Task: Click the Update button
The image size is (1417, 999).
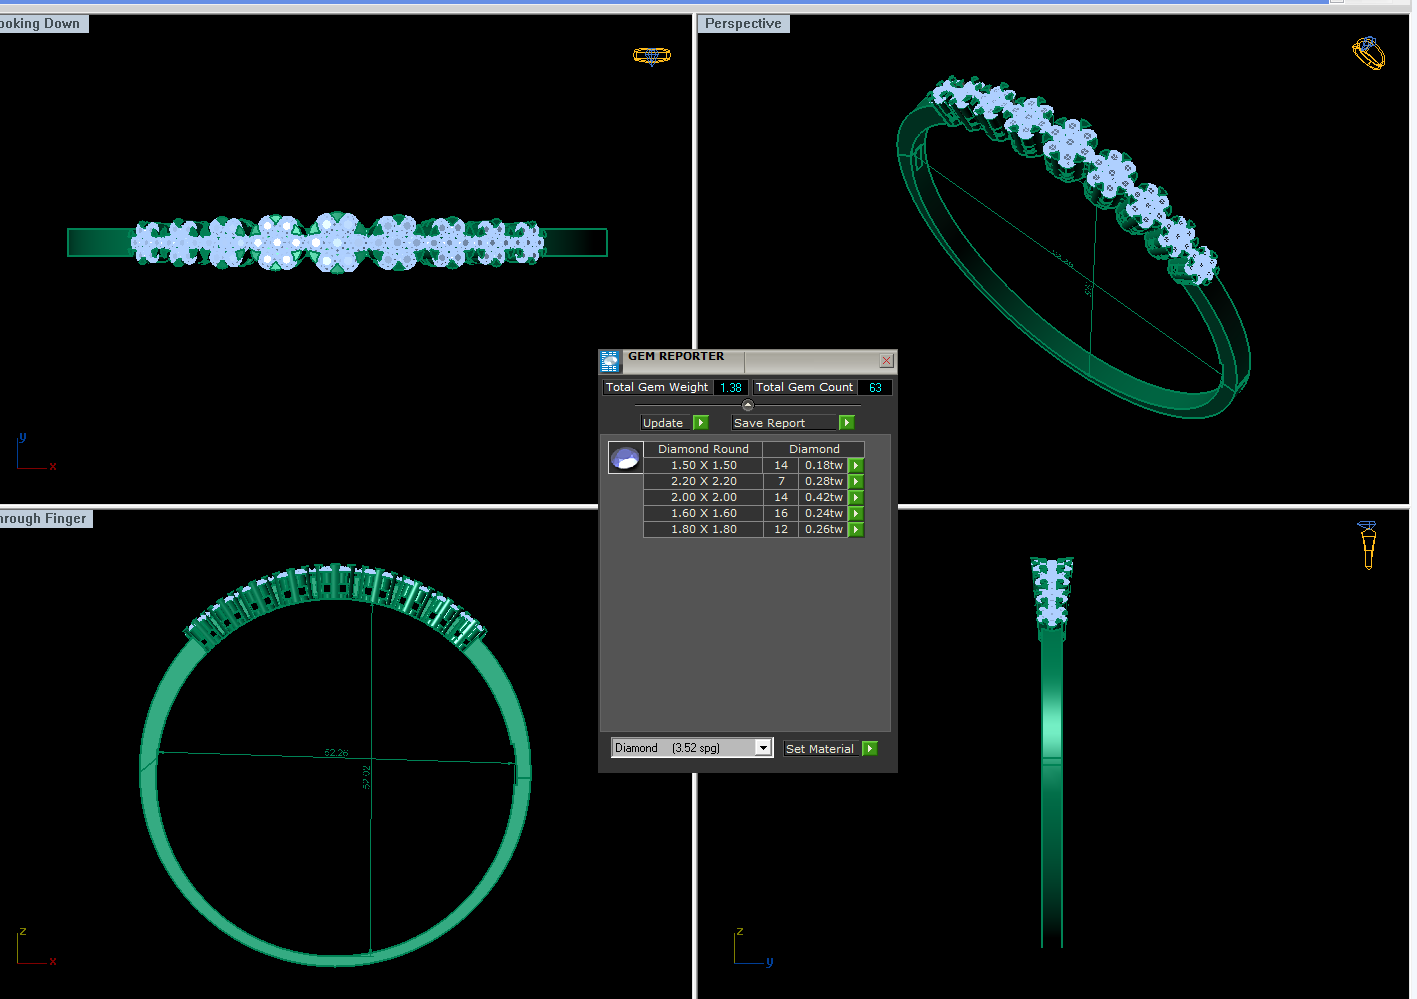Action: [666, 423]
